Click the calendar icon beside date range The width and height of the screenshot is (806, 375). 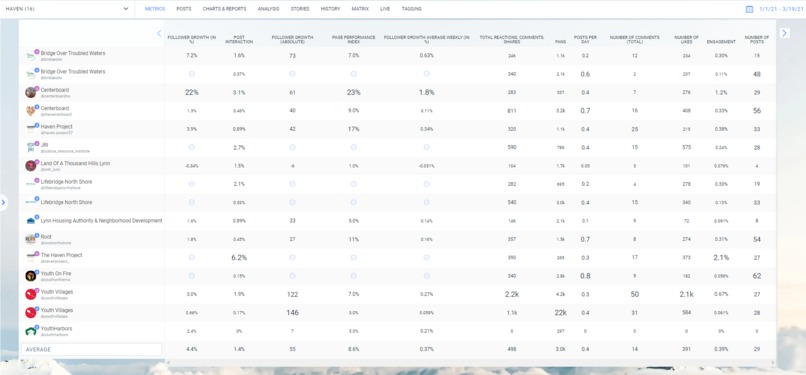(x=749, y=9)
